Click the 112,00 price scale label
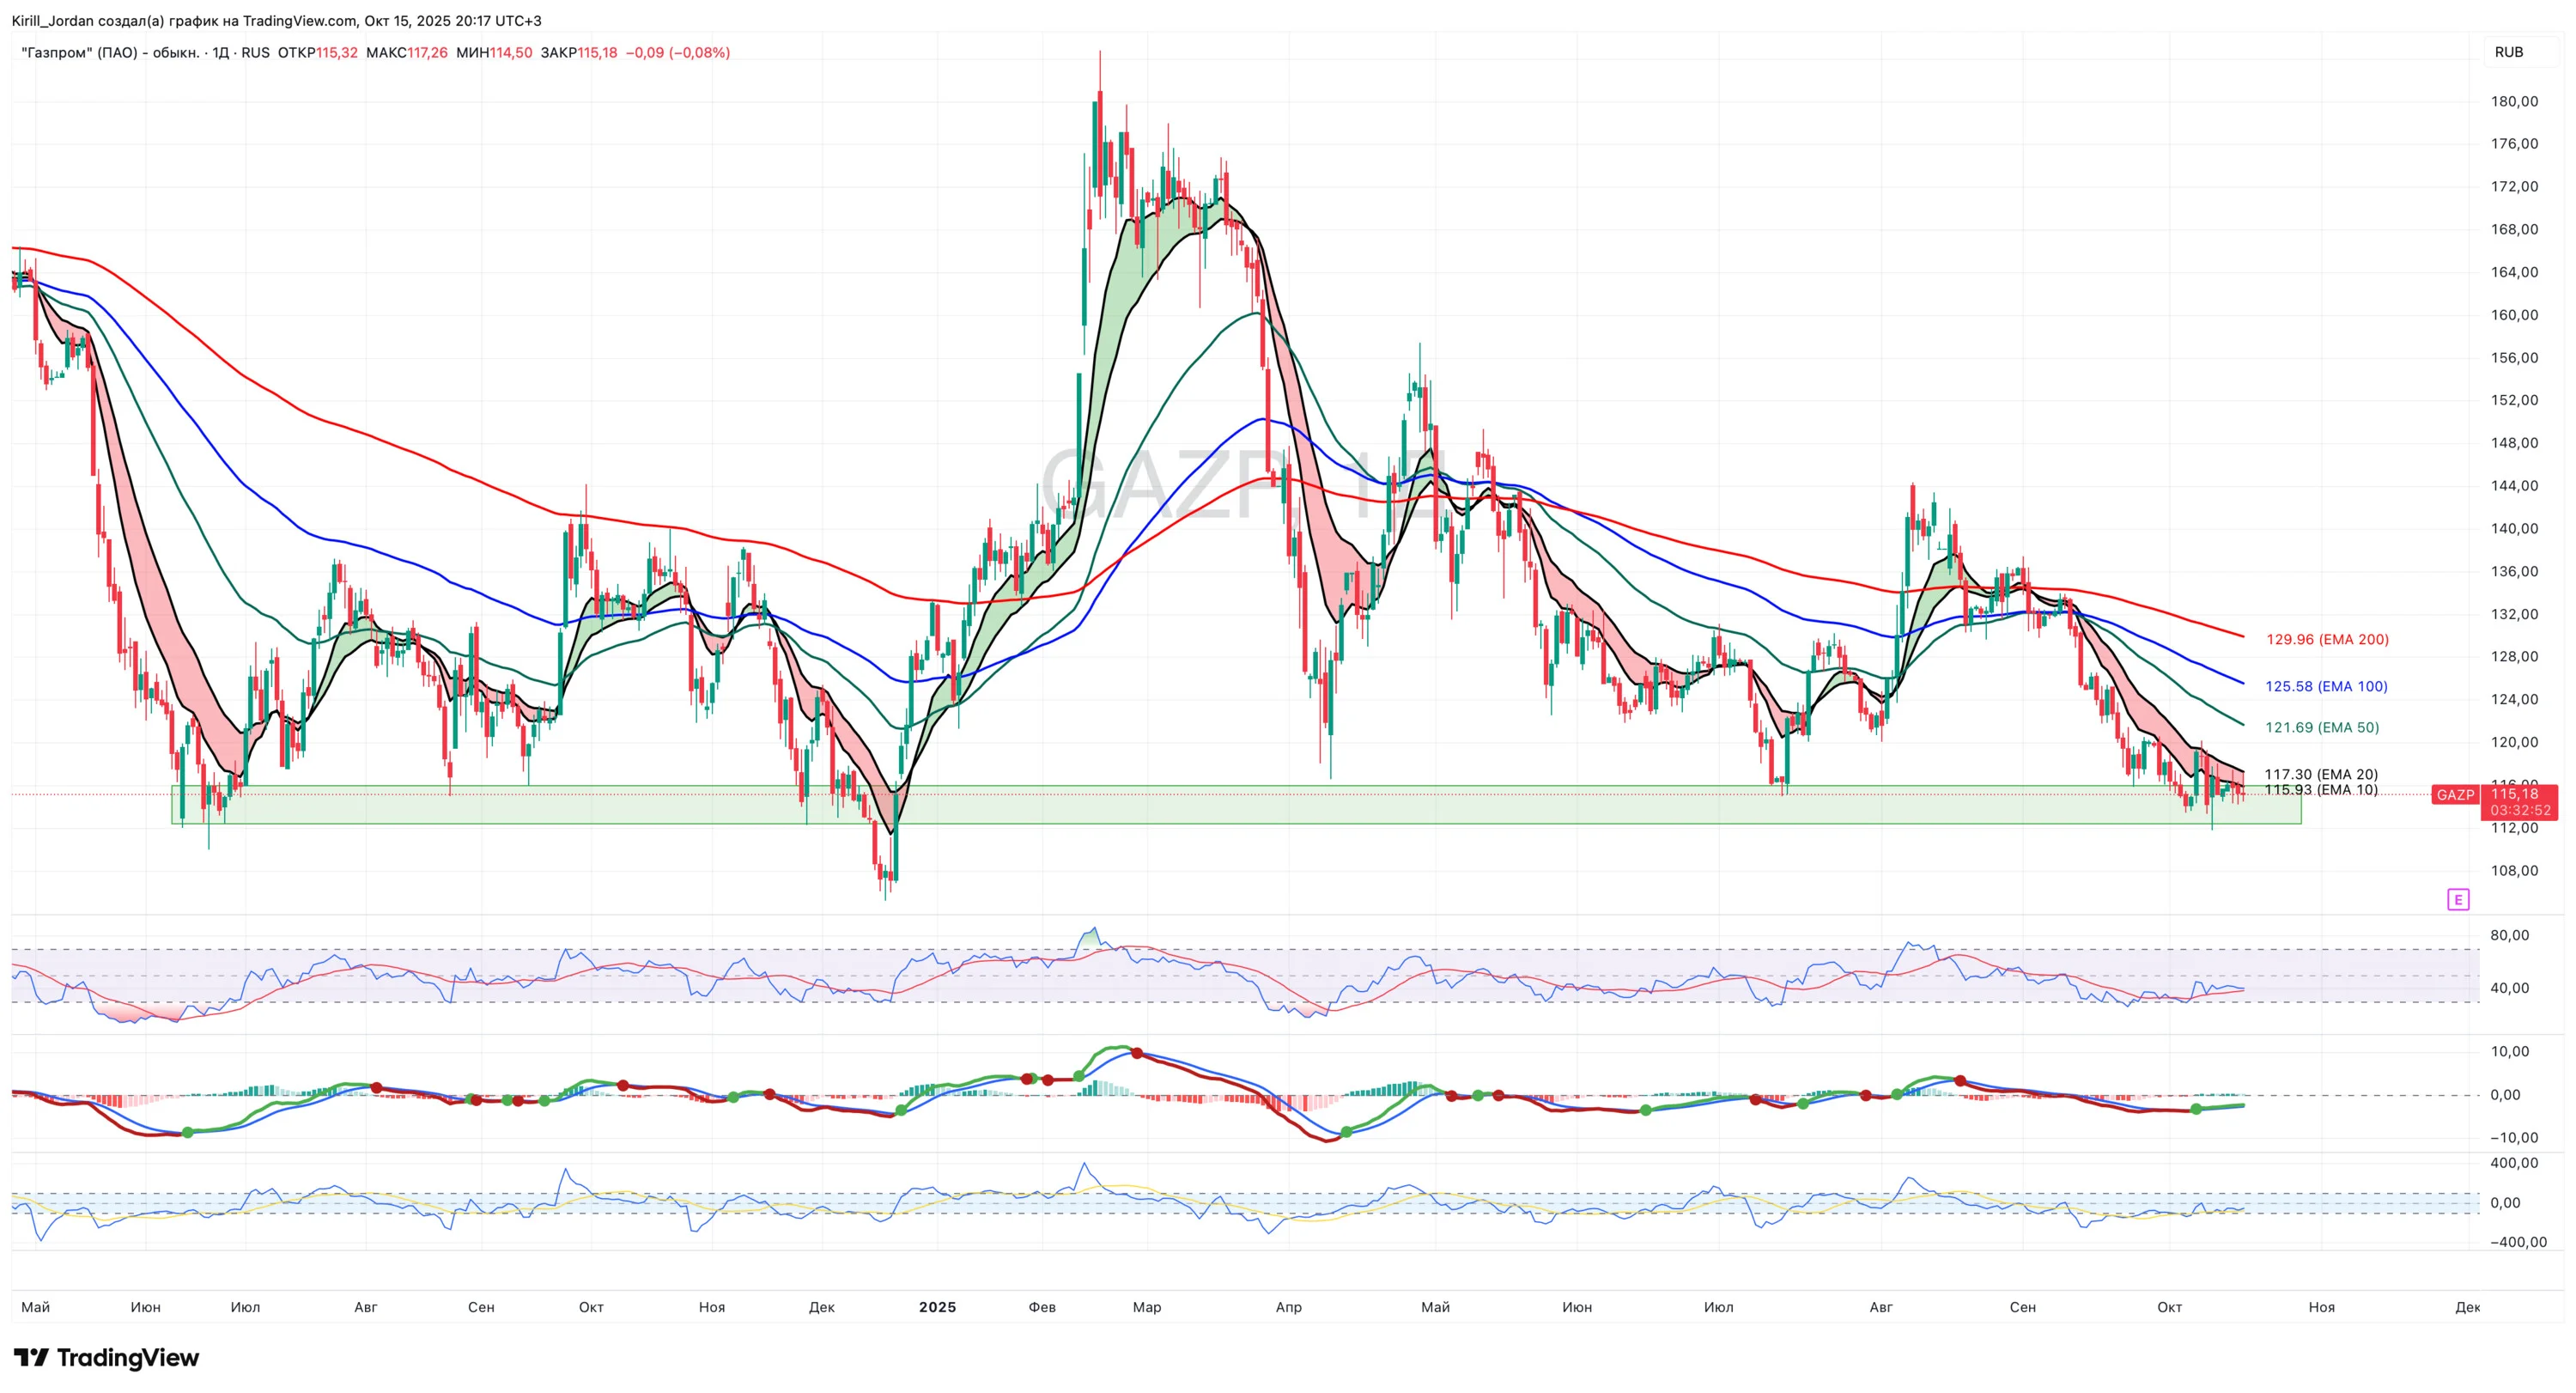Screen dimensions: 2576x1393 (x=2514, y=828)
